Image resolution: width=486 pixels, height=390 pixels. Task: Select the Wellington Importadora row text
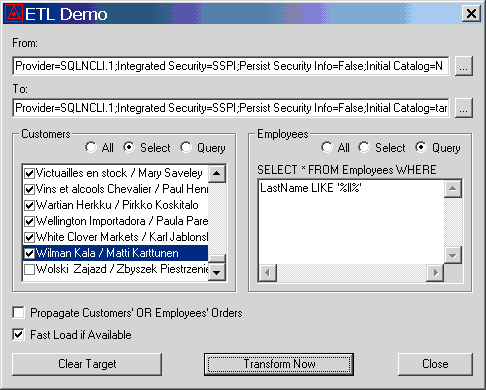click(122, 221)
